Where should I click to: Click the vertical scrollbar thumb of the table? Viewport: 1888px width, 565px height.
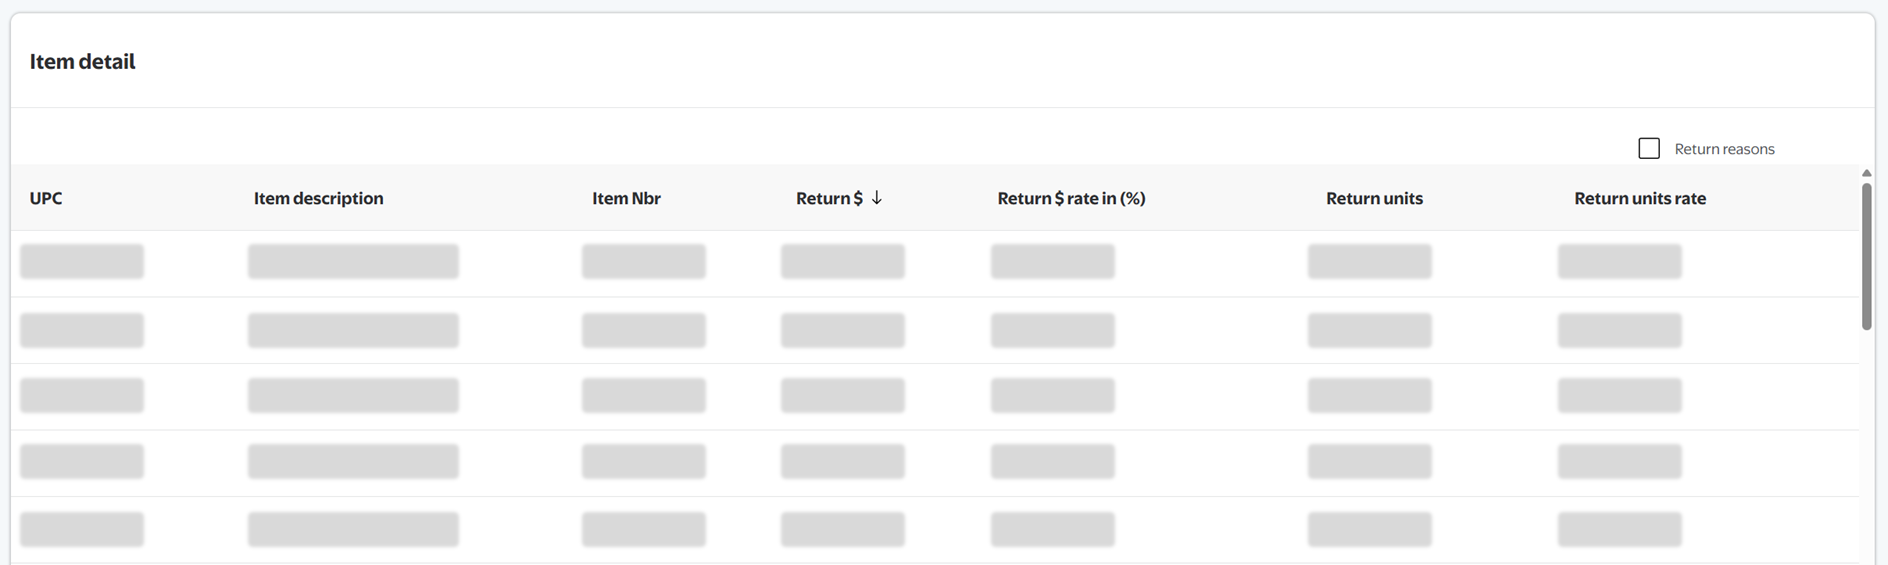pyautogui.click(x=1866, y=256)
